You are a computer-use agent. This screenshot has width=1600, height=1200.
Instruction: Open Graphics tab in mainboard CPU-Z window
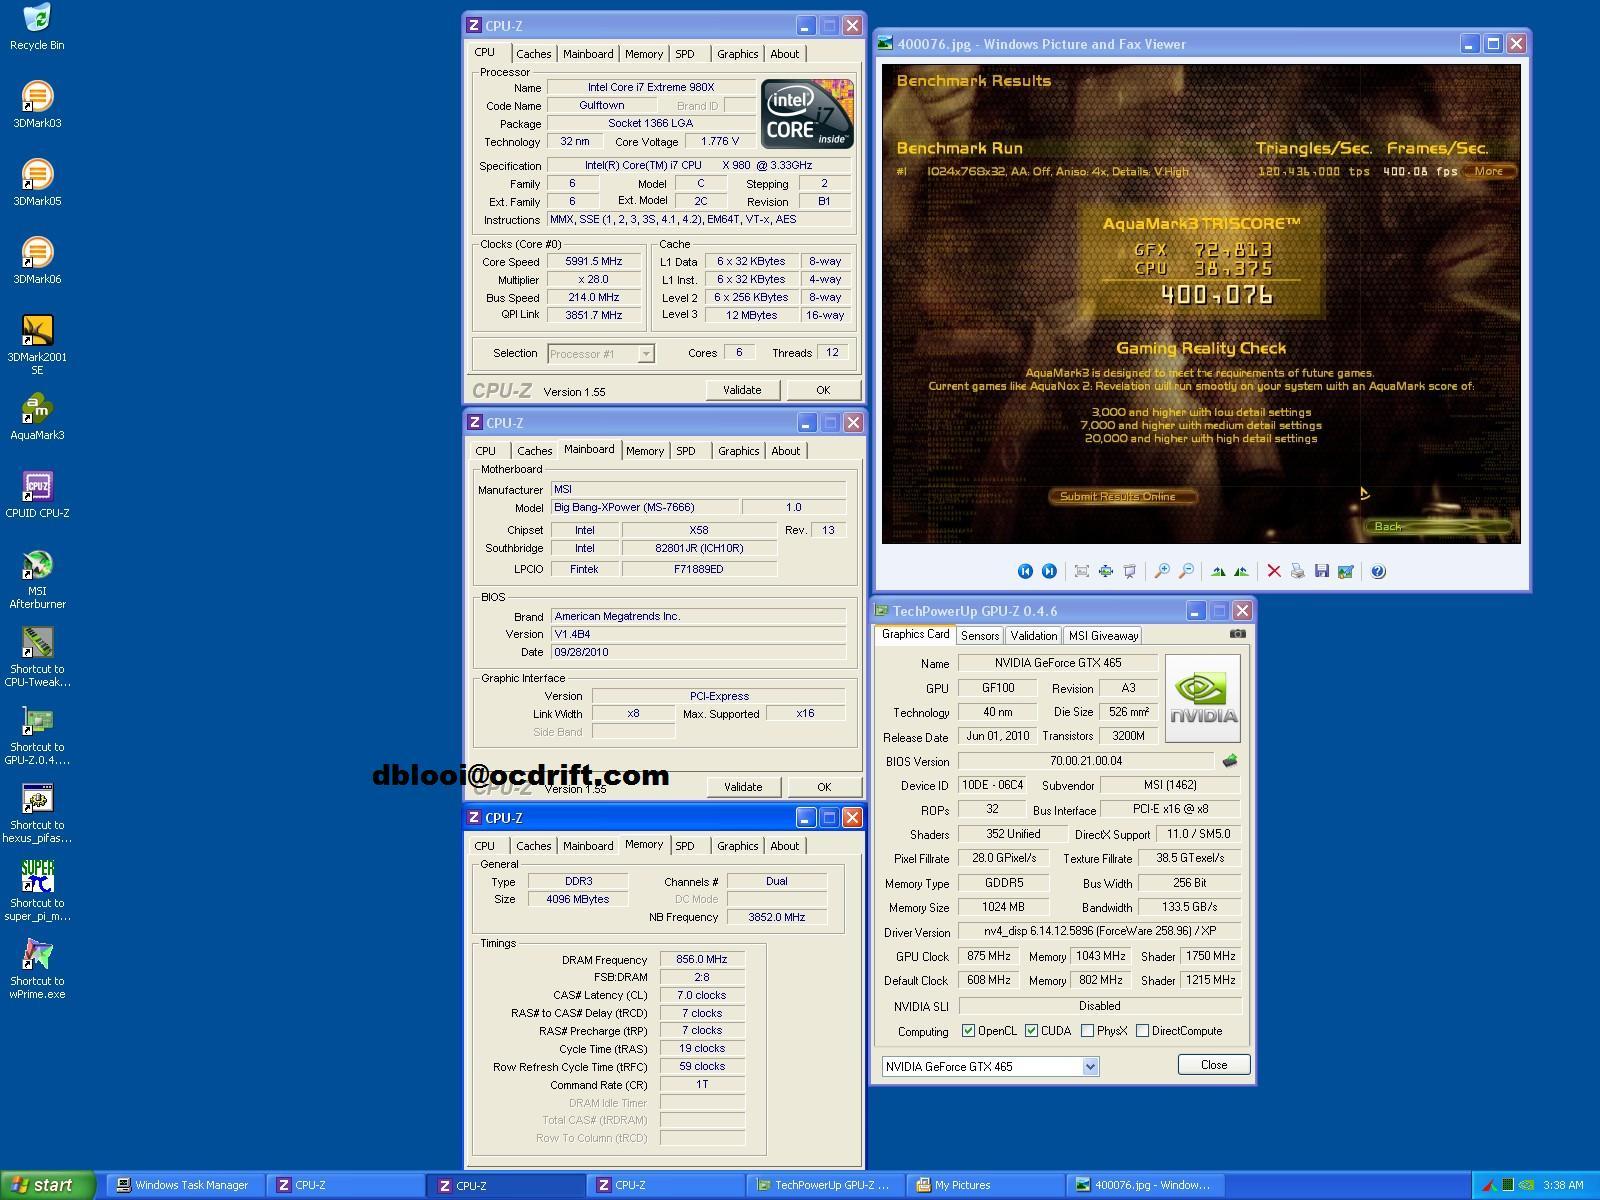[739, 451]
